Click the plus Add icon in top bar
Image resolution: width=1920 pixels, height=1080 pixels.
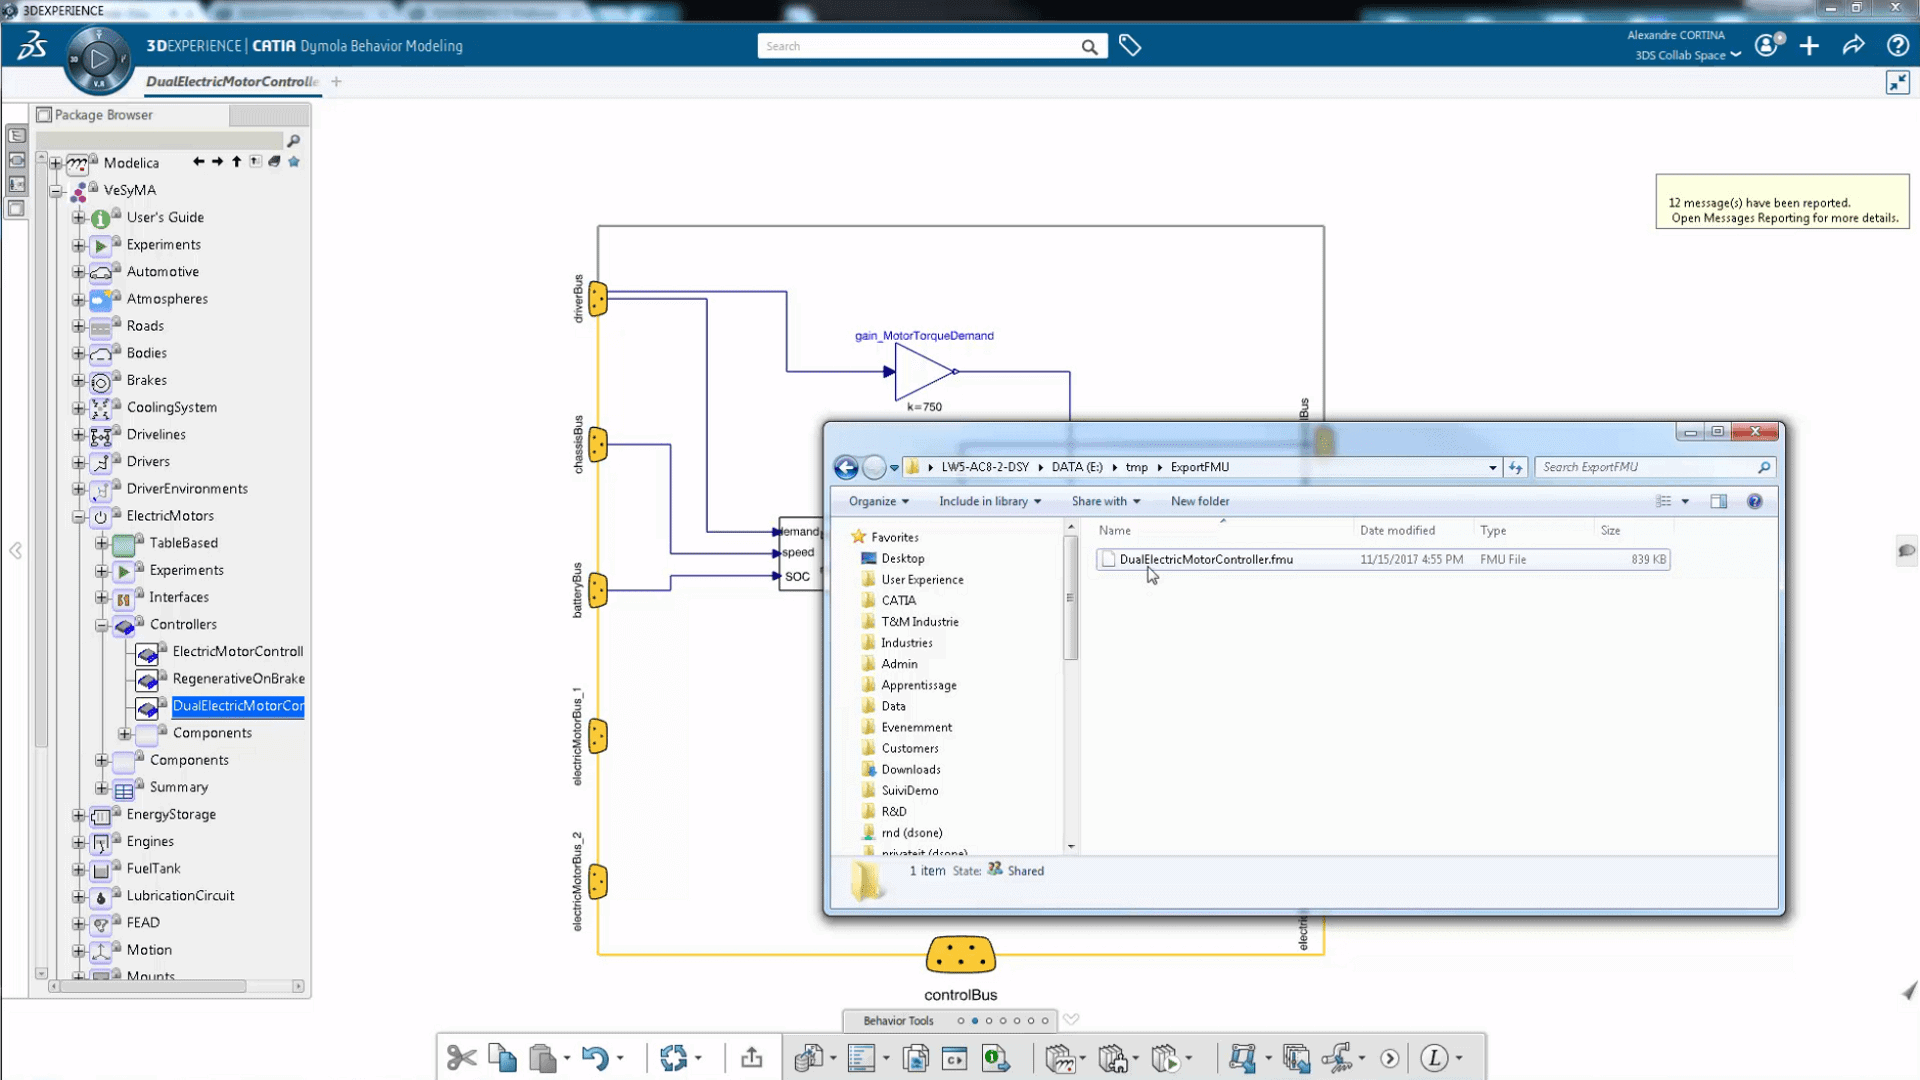[x=1809, y=46]
